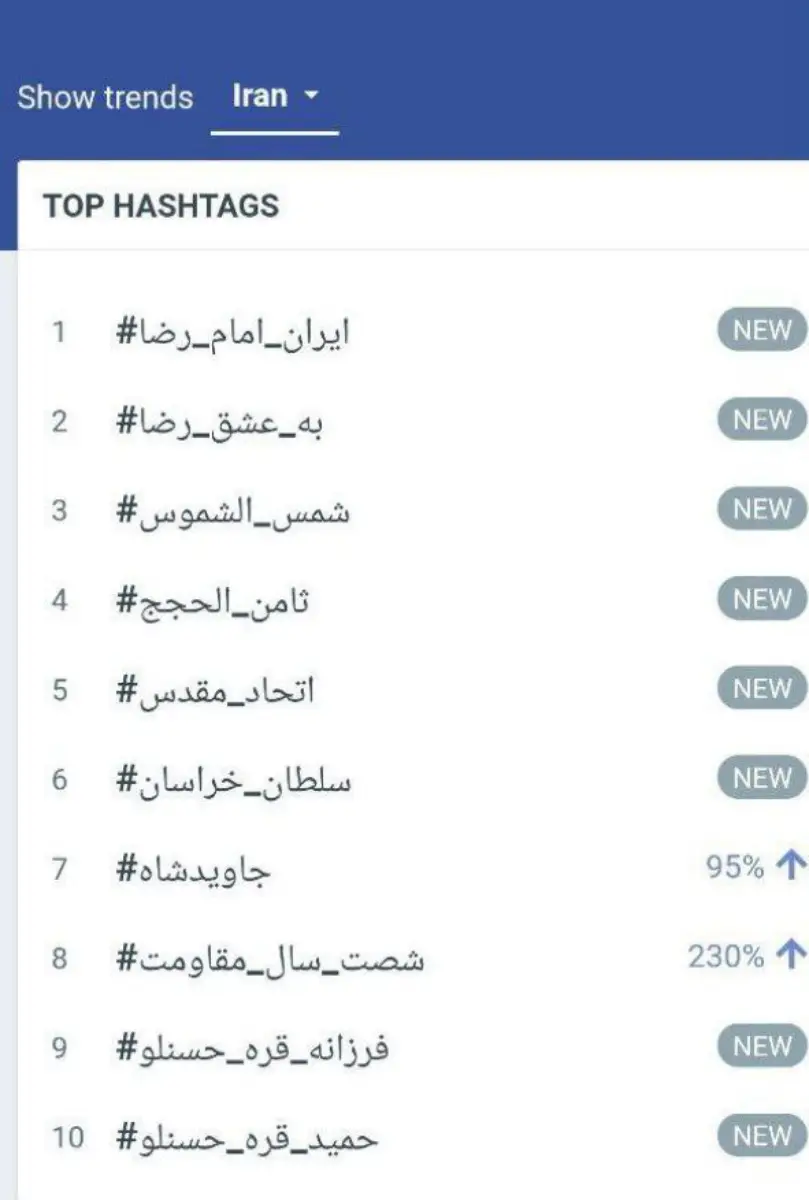The image size is (809, 1200).
Task: Click the NEW badge beside حميد_قره_حسنلو
Action: tap(760, 1135)
